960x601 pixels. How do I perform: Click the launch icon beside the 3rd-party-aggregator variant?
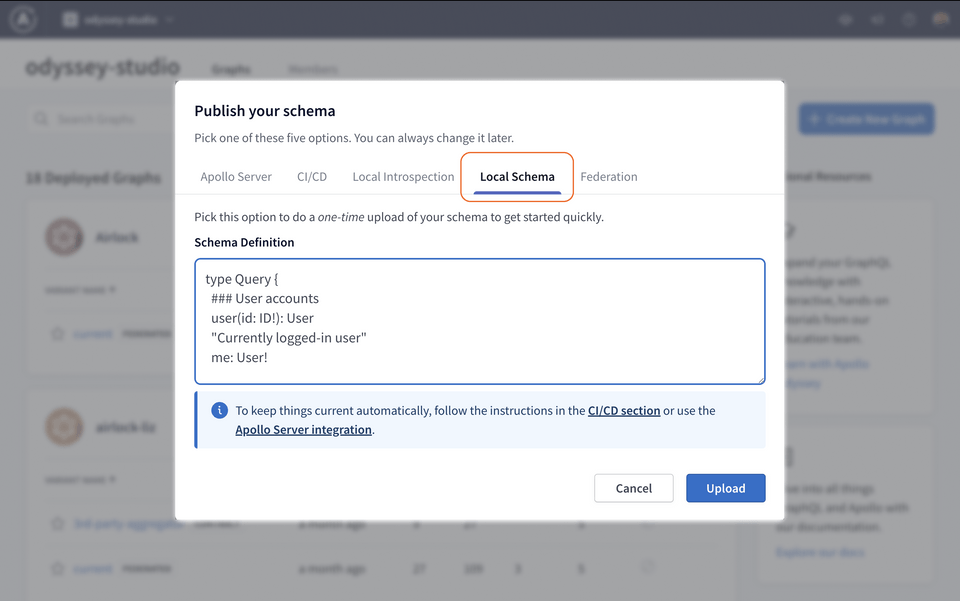[x=57, y=523]
